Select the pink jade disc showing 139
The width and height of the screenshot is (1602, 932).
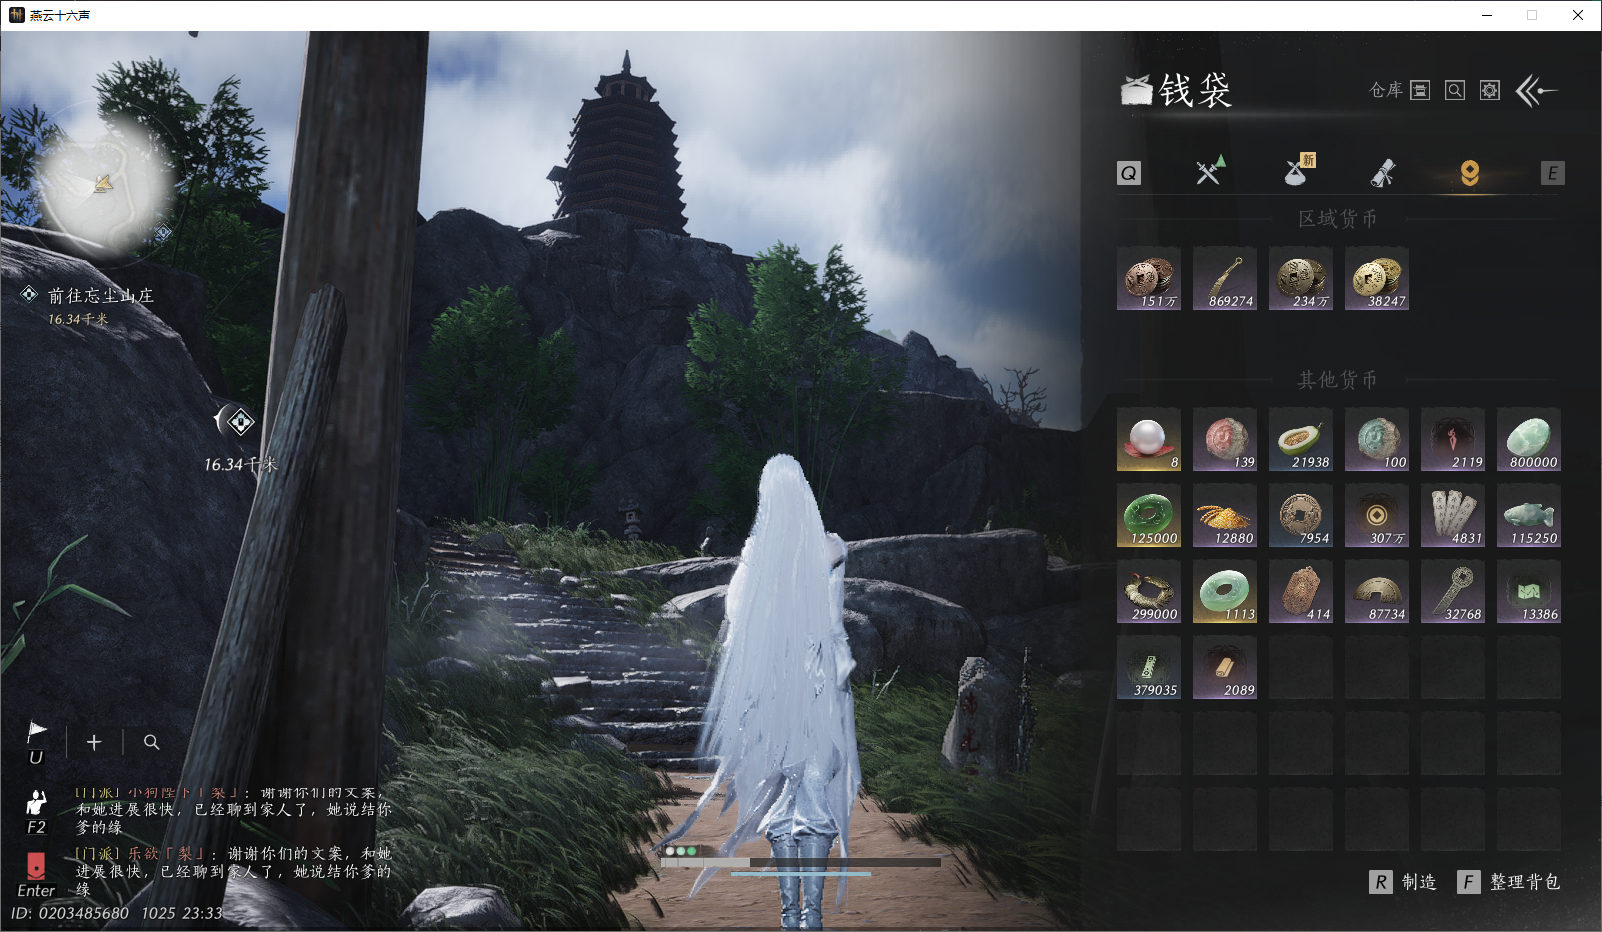1225,439
